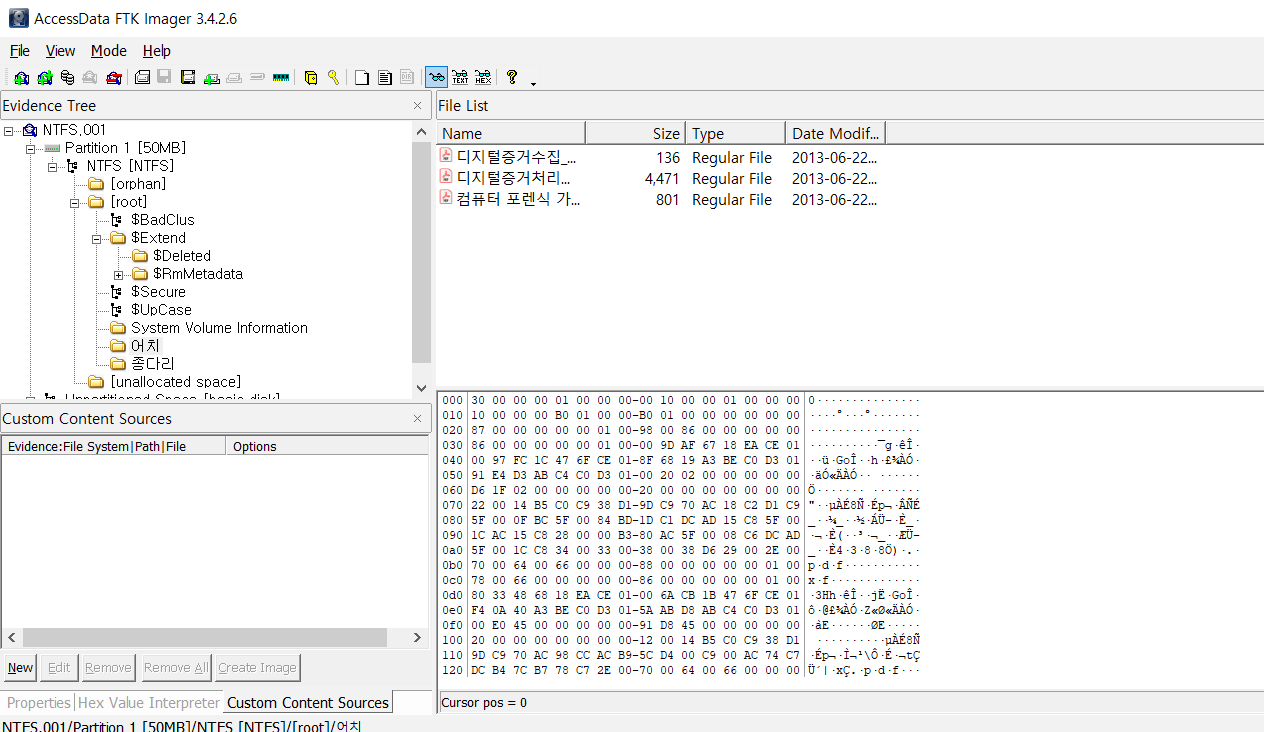Screen dimensions: 1264x732
Task: Expand the $RmMetadata folder node
Action: (x=119, y=274)
